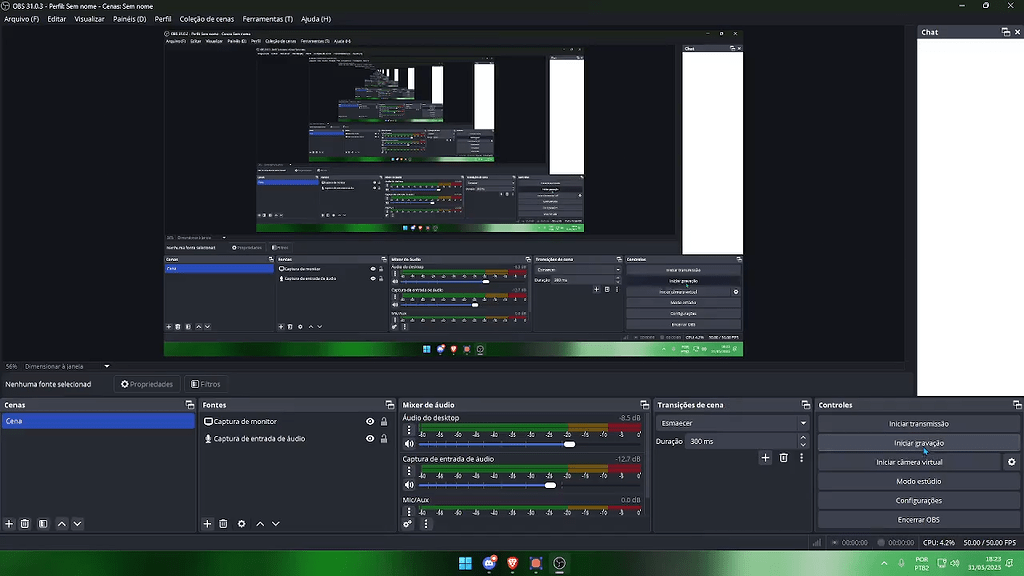Undock the Mixer de áudio panel
This screenshot has width=1024, height=576.
coord(645,405)
